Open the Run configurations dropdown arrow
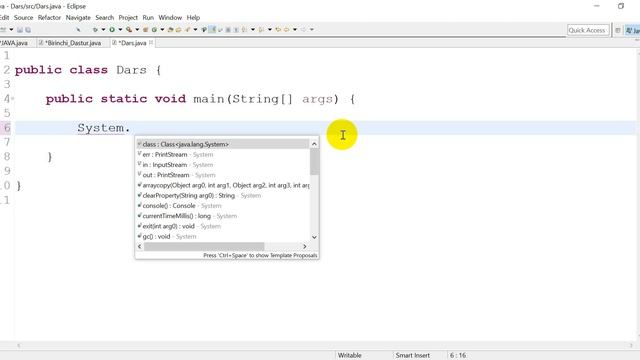Viewport: 640px width, 360px height. 120,30
